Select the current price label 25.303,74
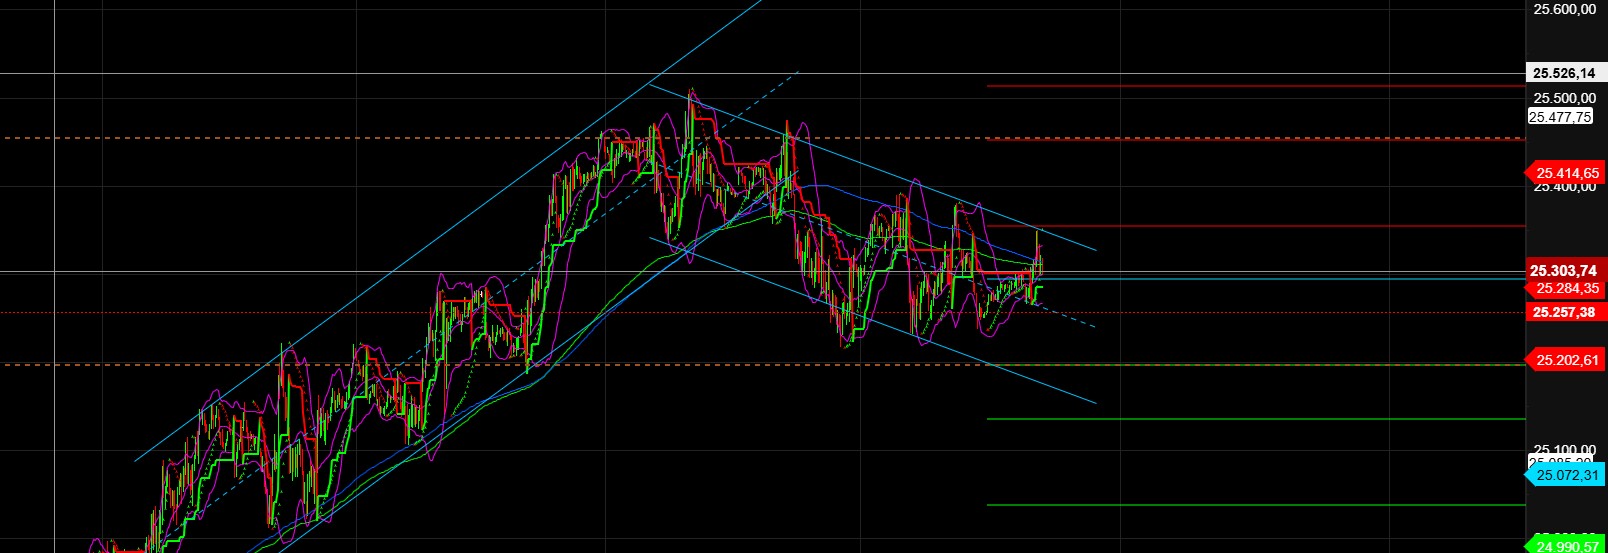 [x=1565, y=271]
